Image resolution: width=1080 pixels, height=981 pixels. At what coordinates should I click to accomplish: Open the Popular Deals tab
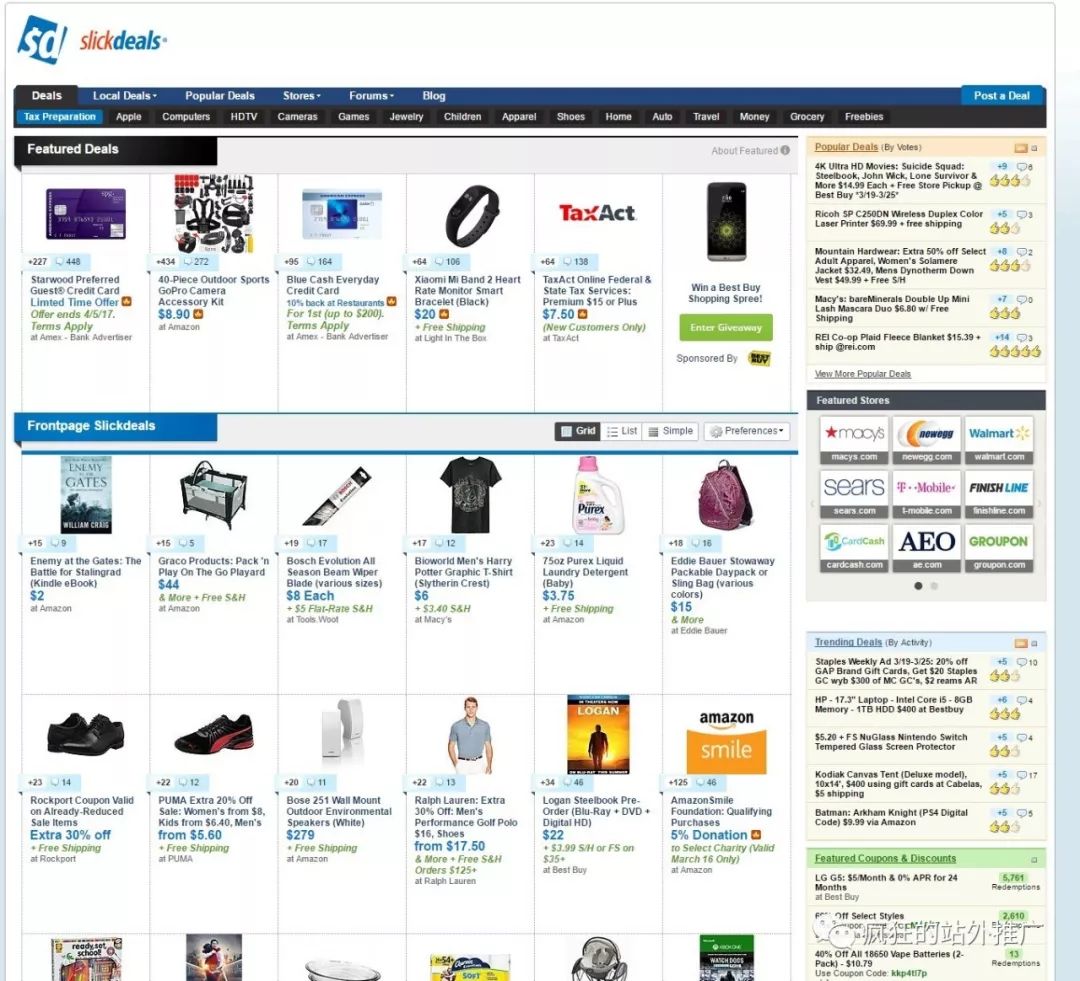[x=220, y=96]
